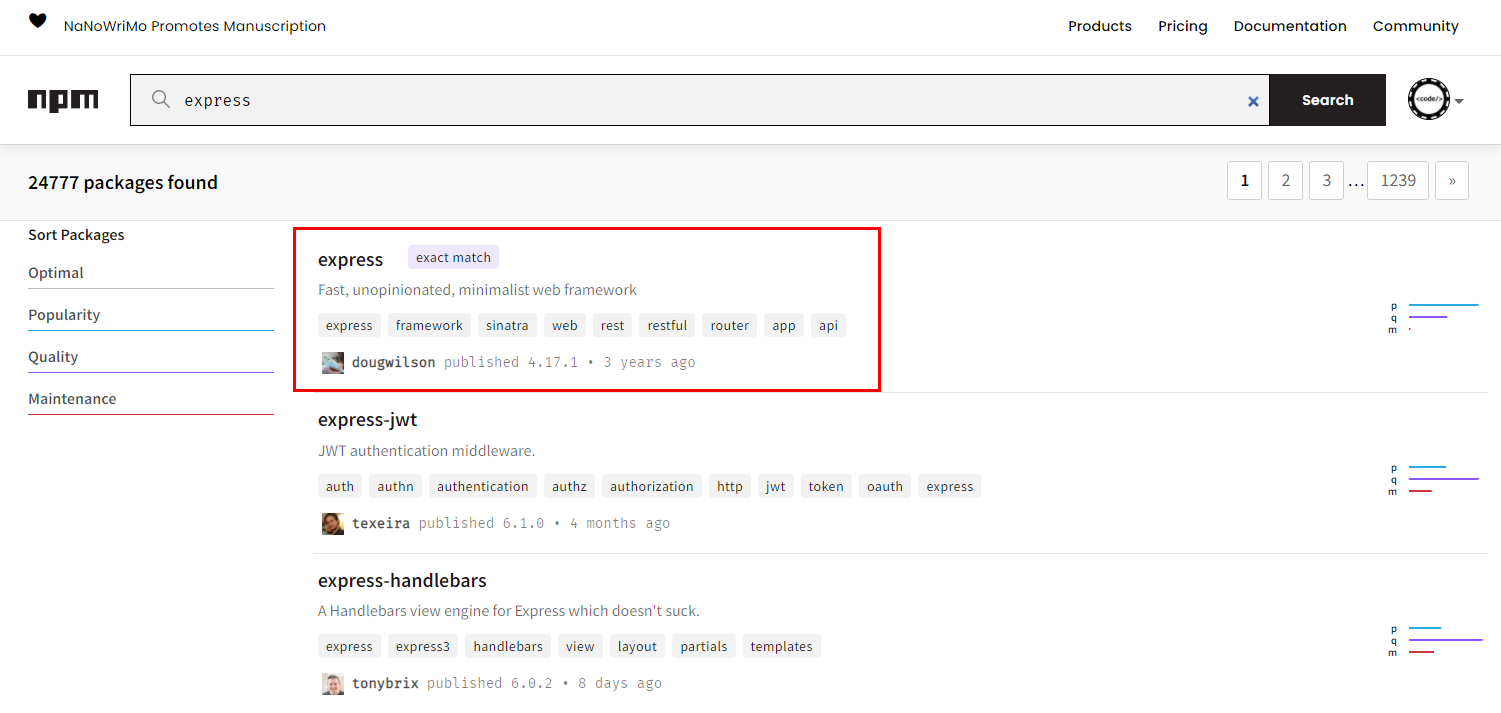Jump to last page 1239

(1398, 181)
